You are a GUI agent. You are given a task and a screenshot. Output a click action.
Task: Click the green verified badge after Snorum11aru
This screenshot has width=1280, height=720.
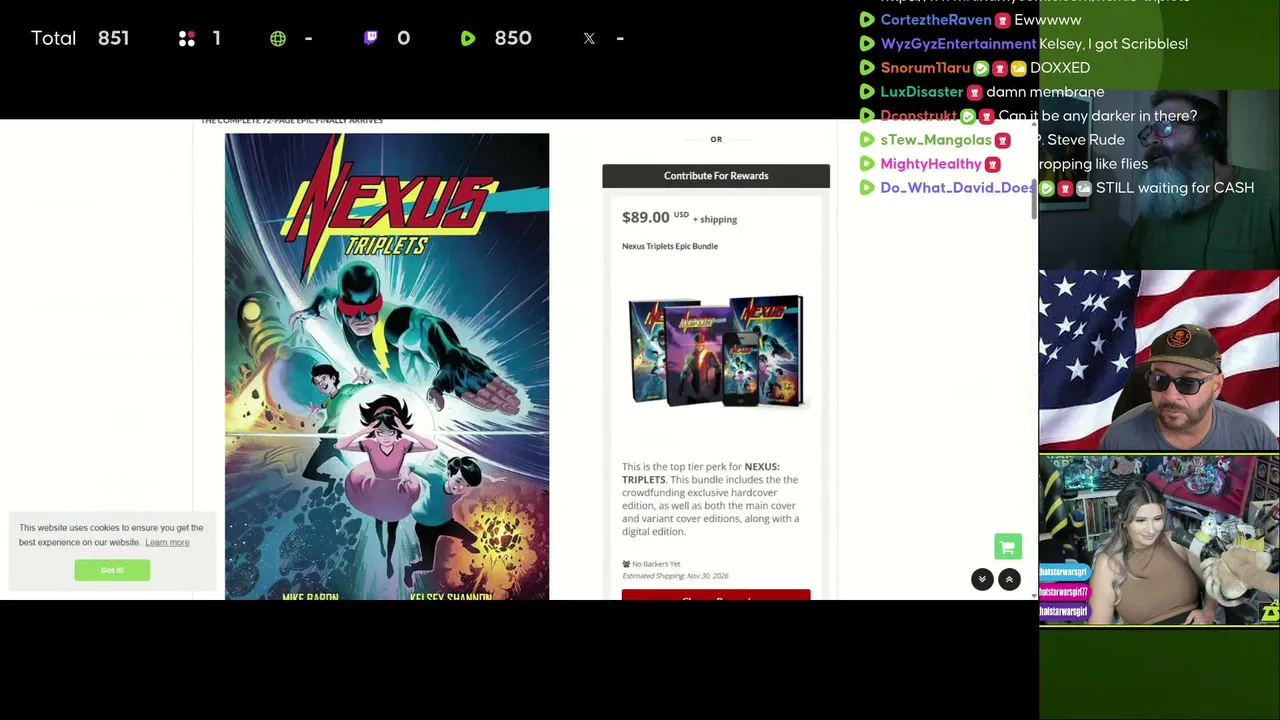[981, 68]
